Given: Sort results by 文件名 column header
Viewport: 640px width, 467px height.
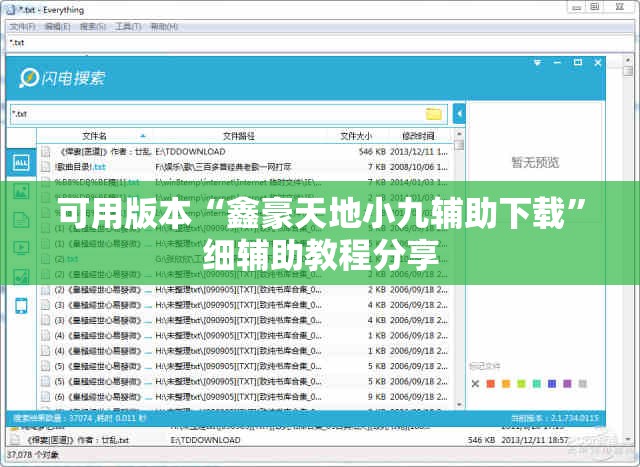Looking at the screenshot, I should click(94, 136).
